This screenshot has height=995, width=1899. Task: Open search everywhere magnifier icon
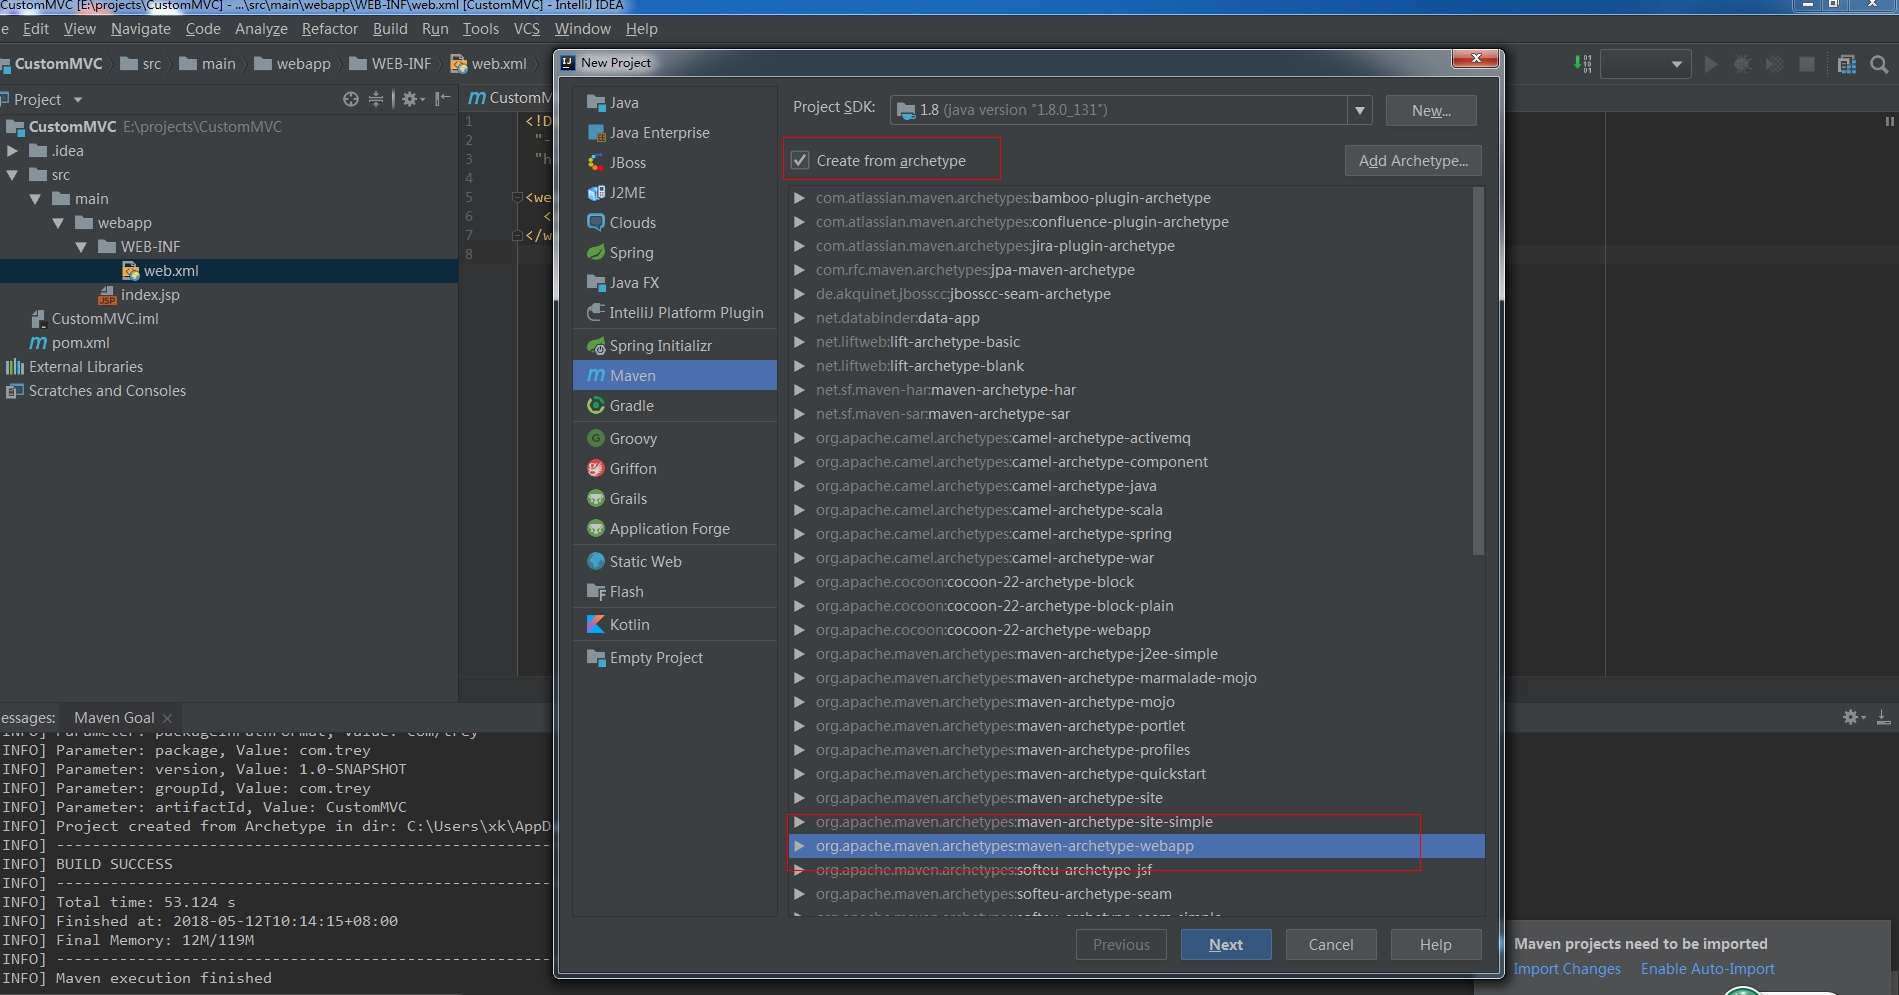(x=1879, y=65)
